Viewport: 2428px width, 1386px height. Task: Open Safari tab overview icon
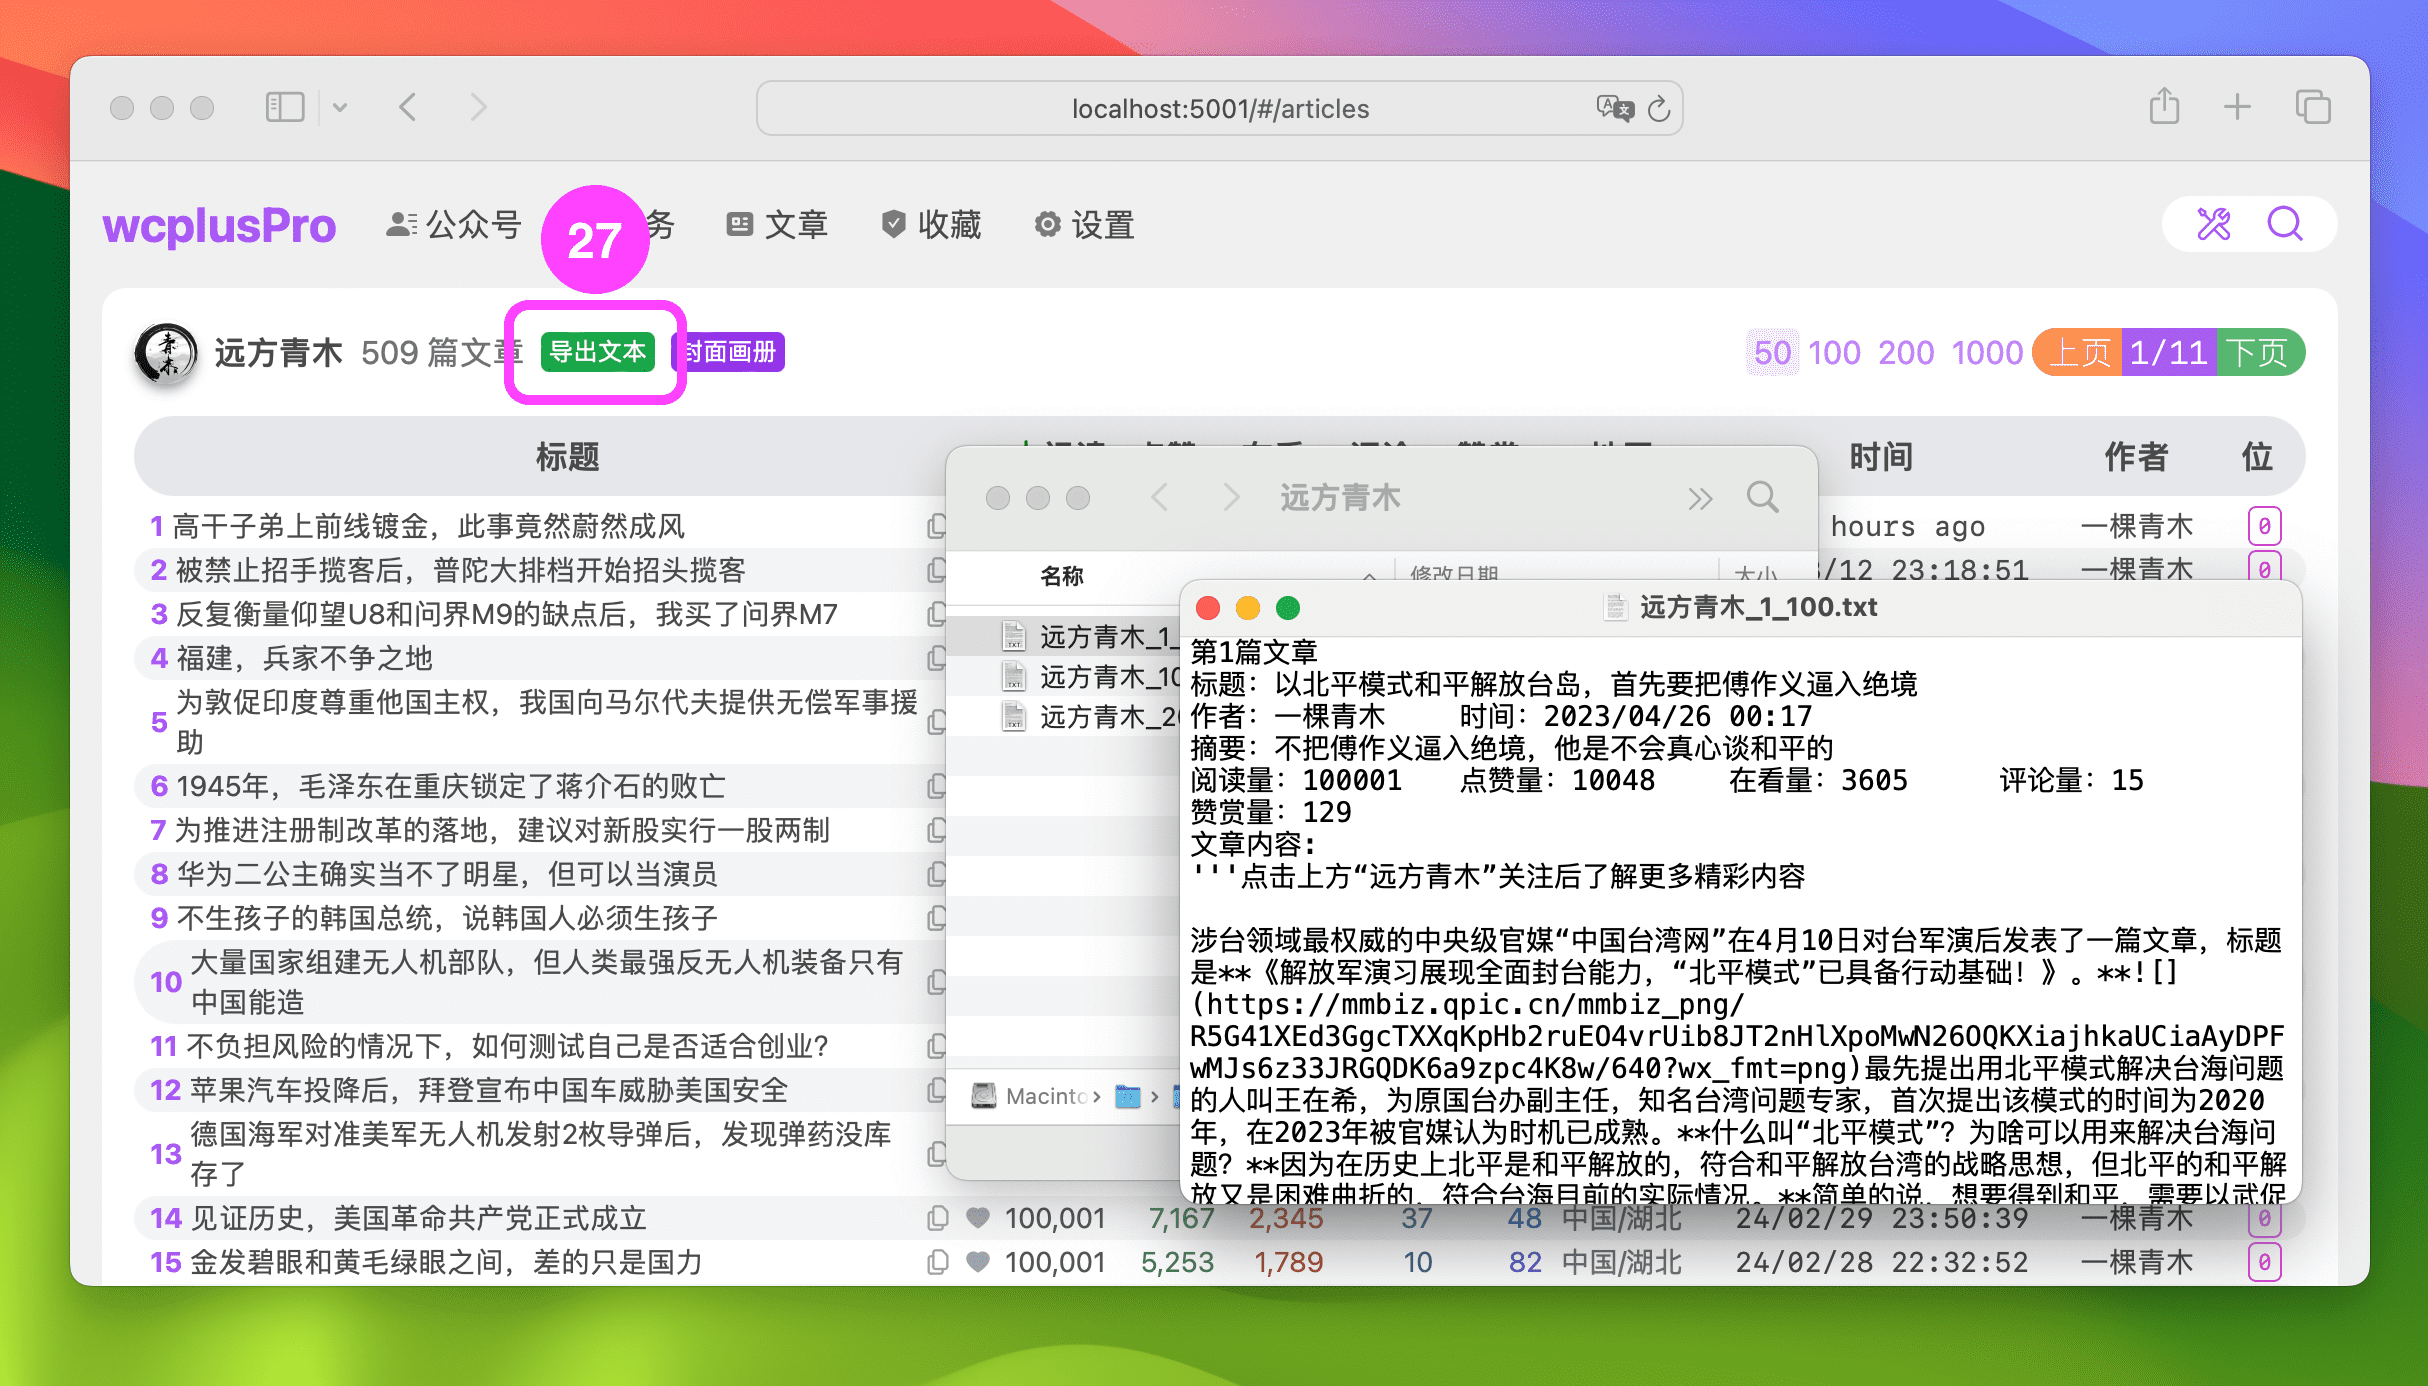click(x=2312, y=107)
